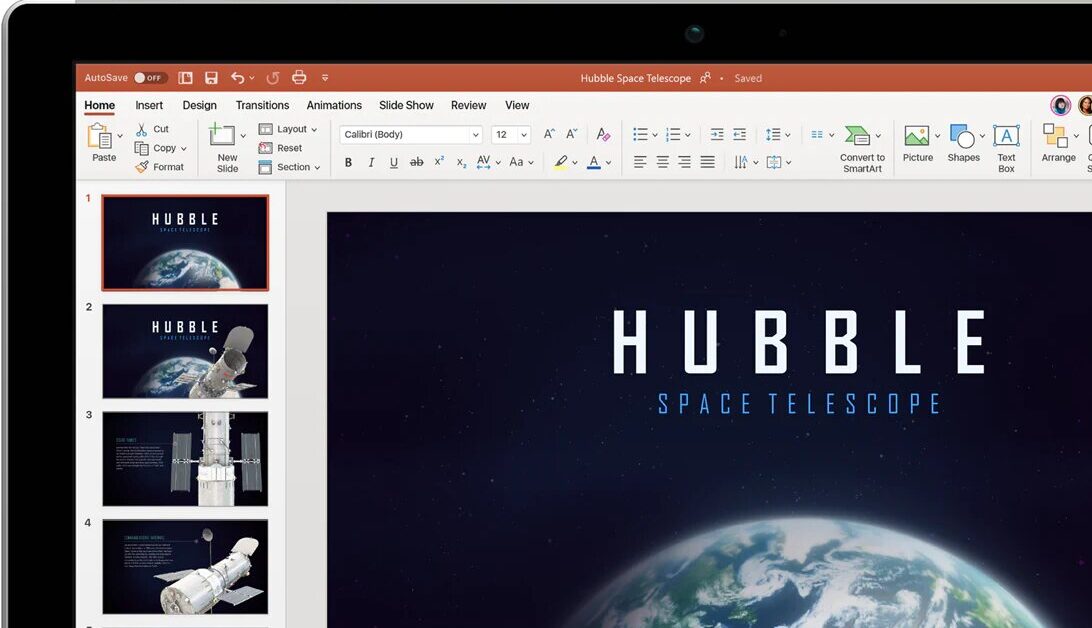Screen dimensions: 1092x628
Task: Click the Undo arrow icon
Action: click(237, 78)
